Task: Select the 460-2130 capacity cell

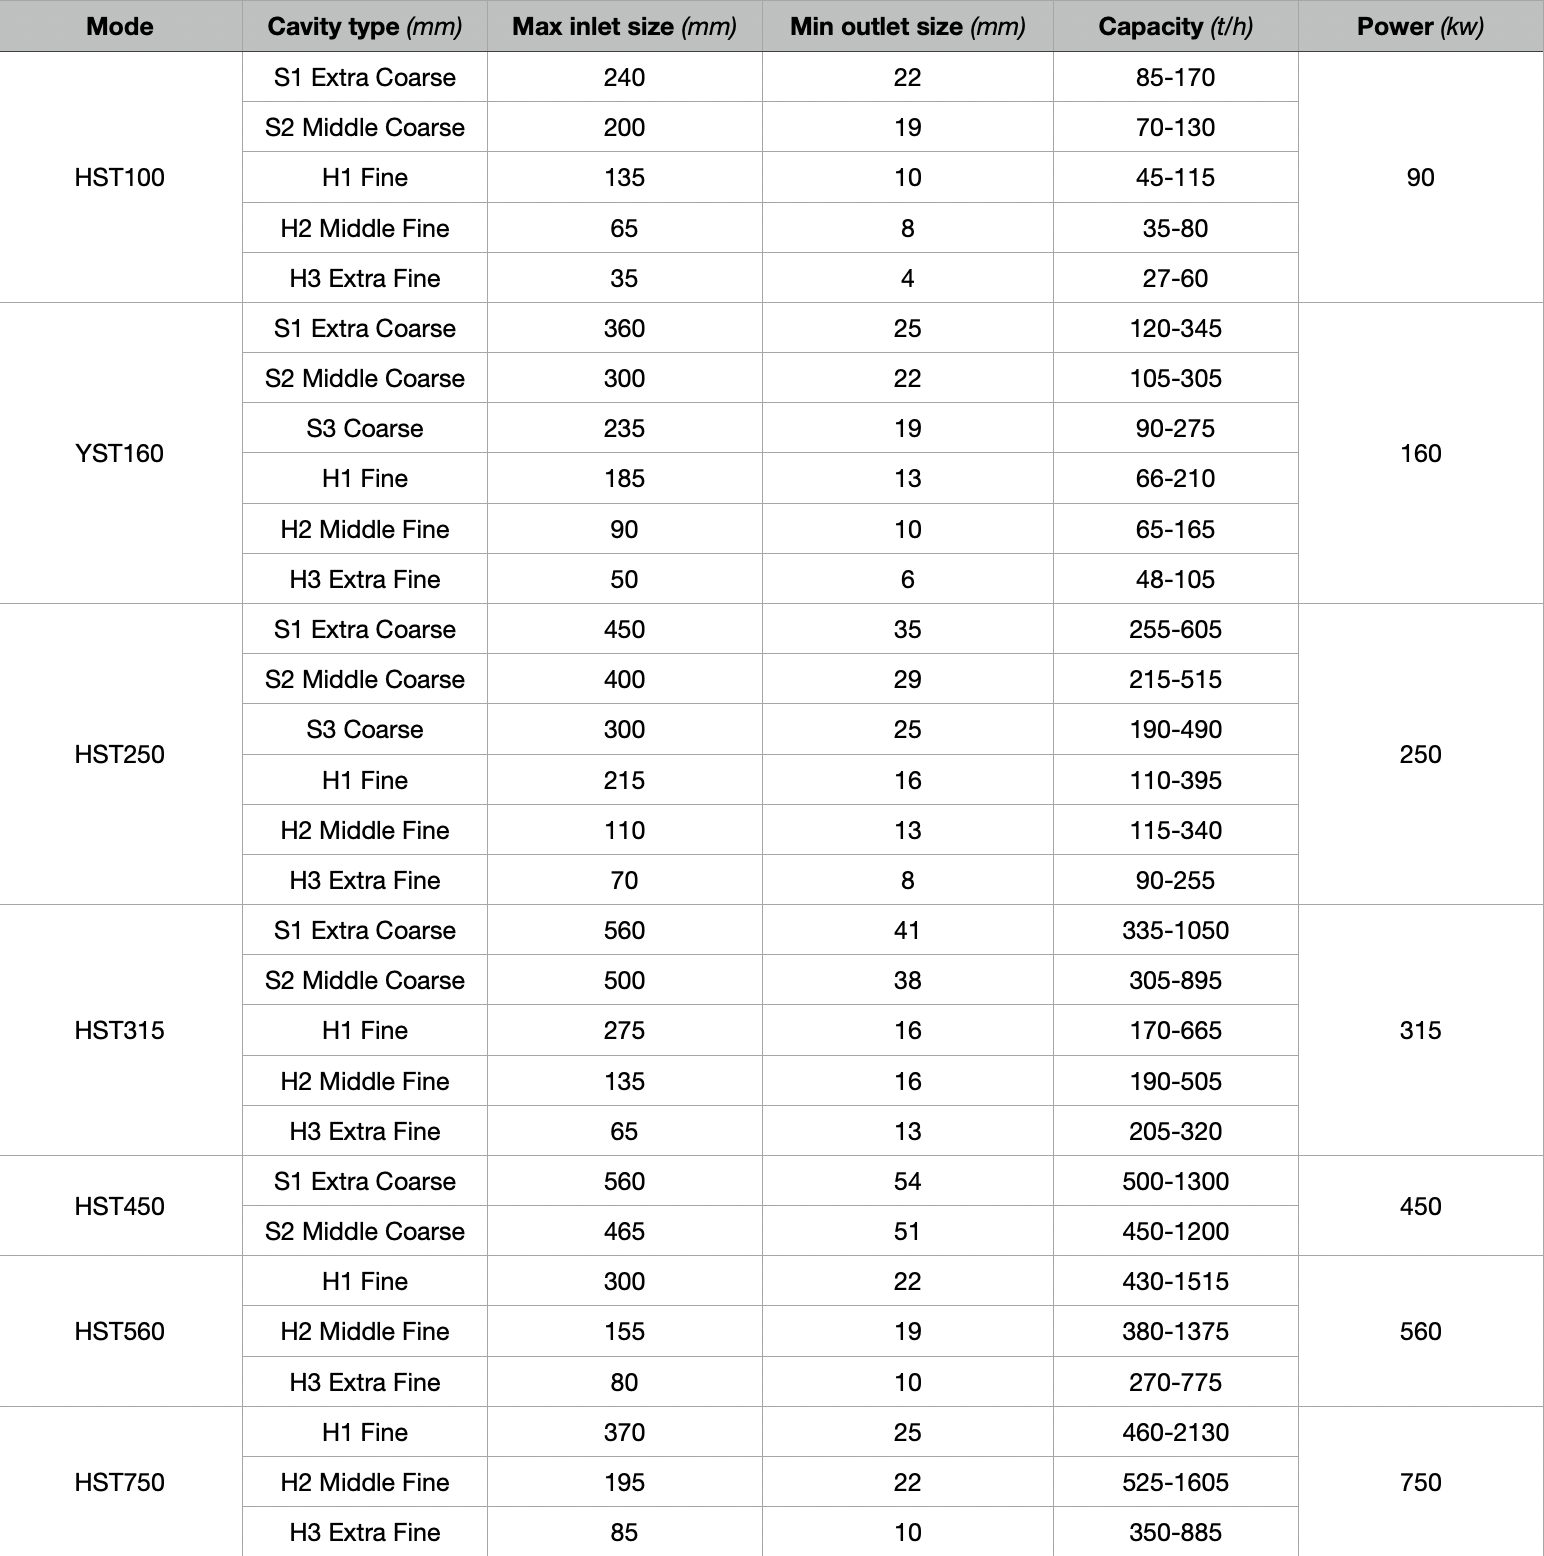Action: pos(1175,1432)
